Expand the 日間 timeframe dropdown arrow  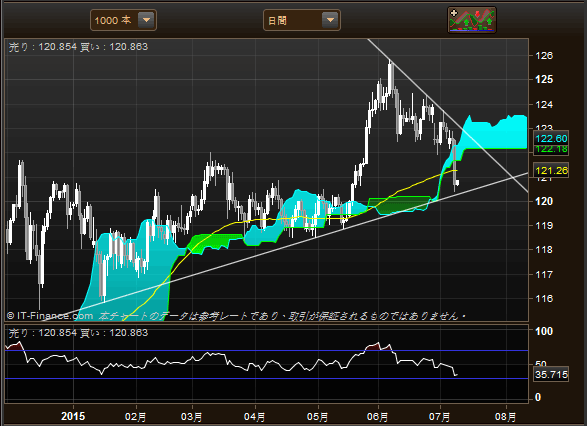point(330,20)
